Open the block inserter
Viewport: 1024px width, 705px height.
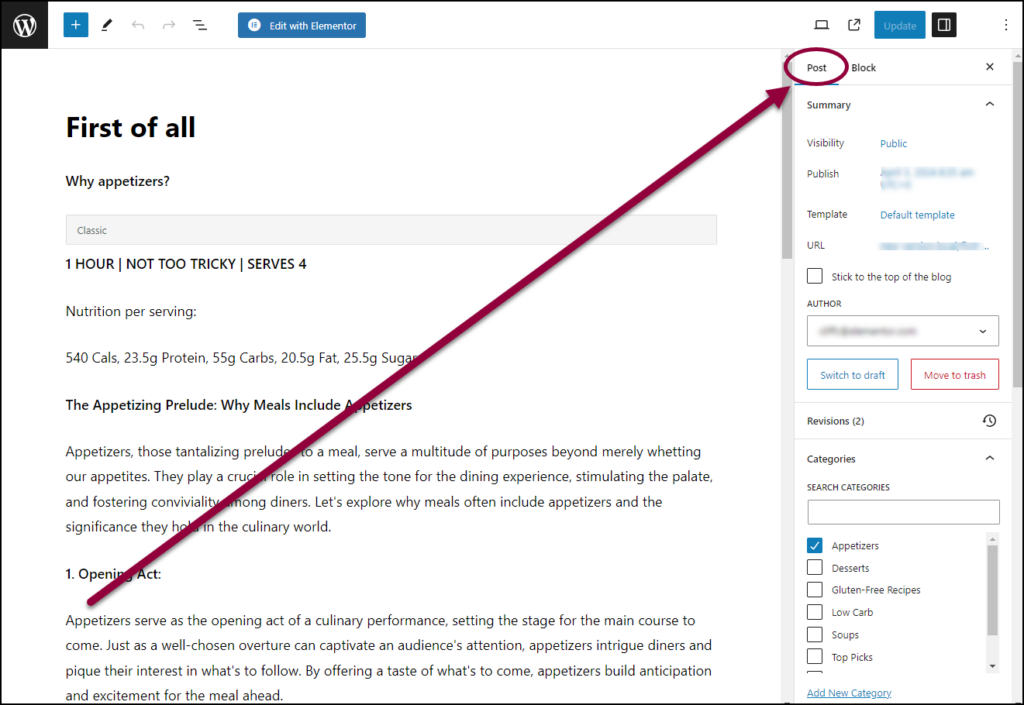tap(75, 24)
